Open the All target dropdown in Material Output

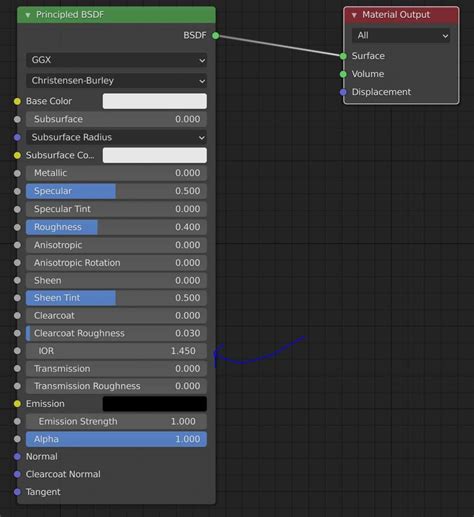coord(401,35)
